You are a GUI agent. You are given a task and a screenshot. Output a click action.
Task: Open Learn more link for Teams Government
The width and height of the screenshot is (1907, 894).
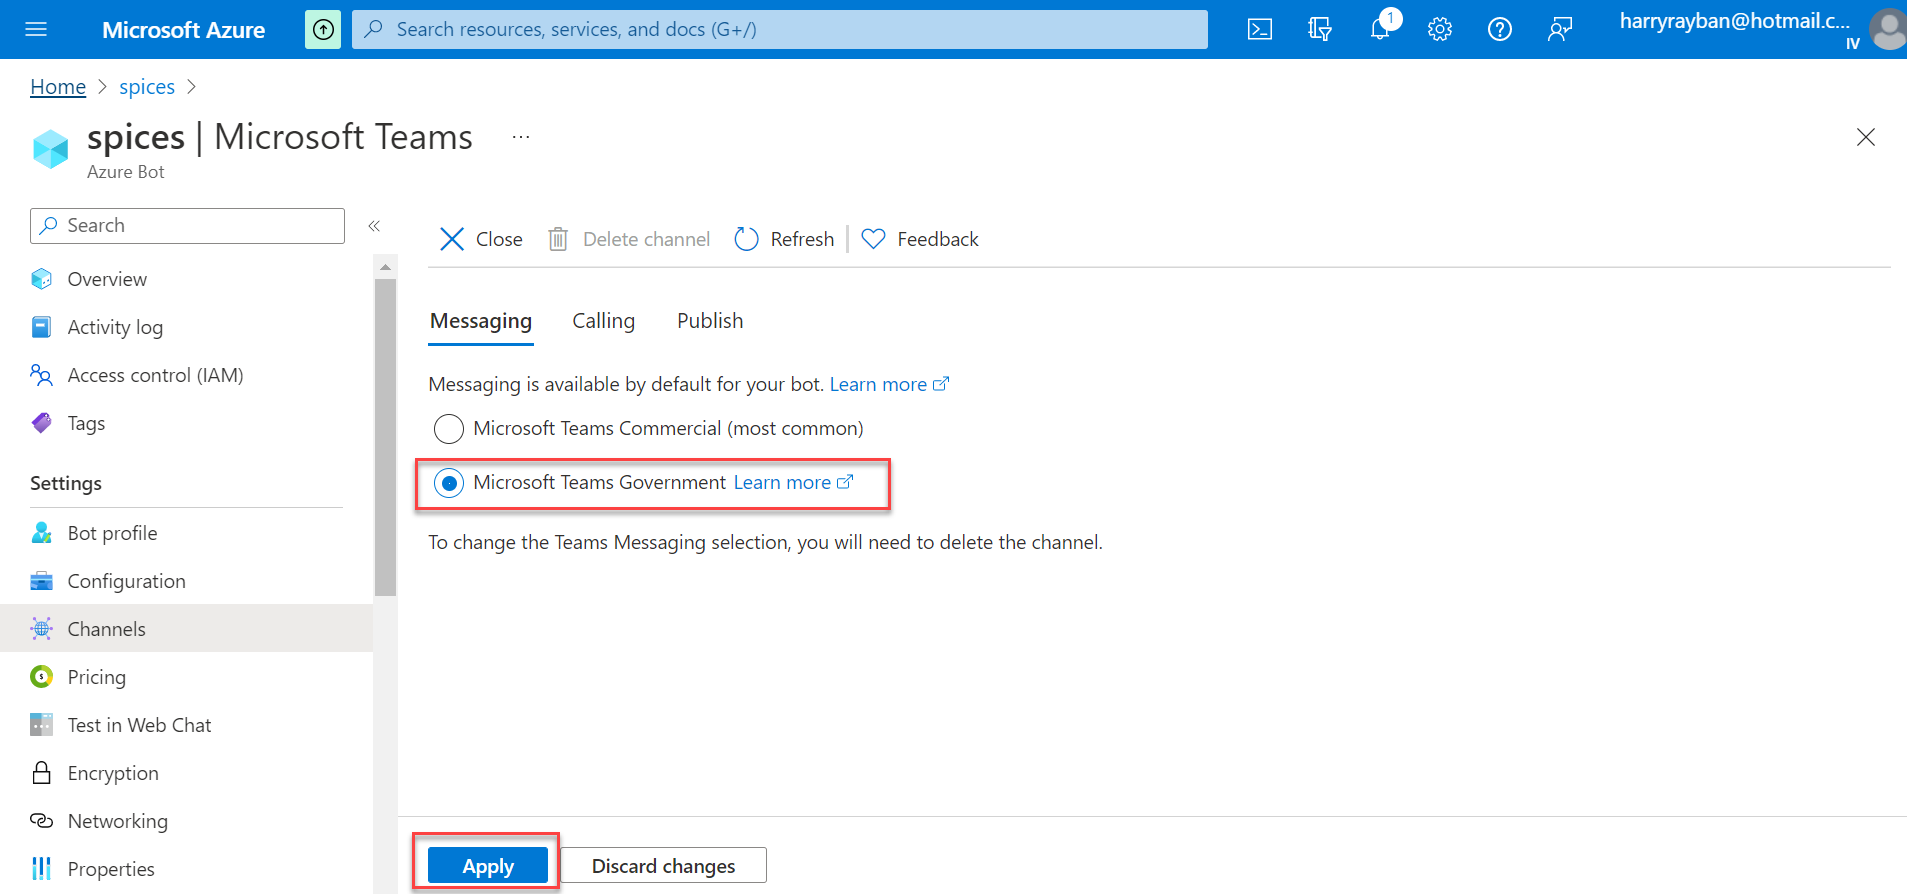pos(793,482)
